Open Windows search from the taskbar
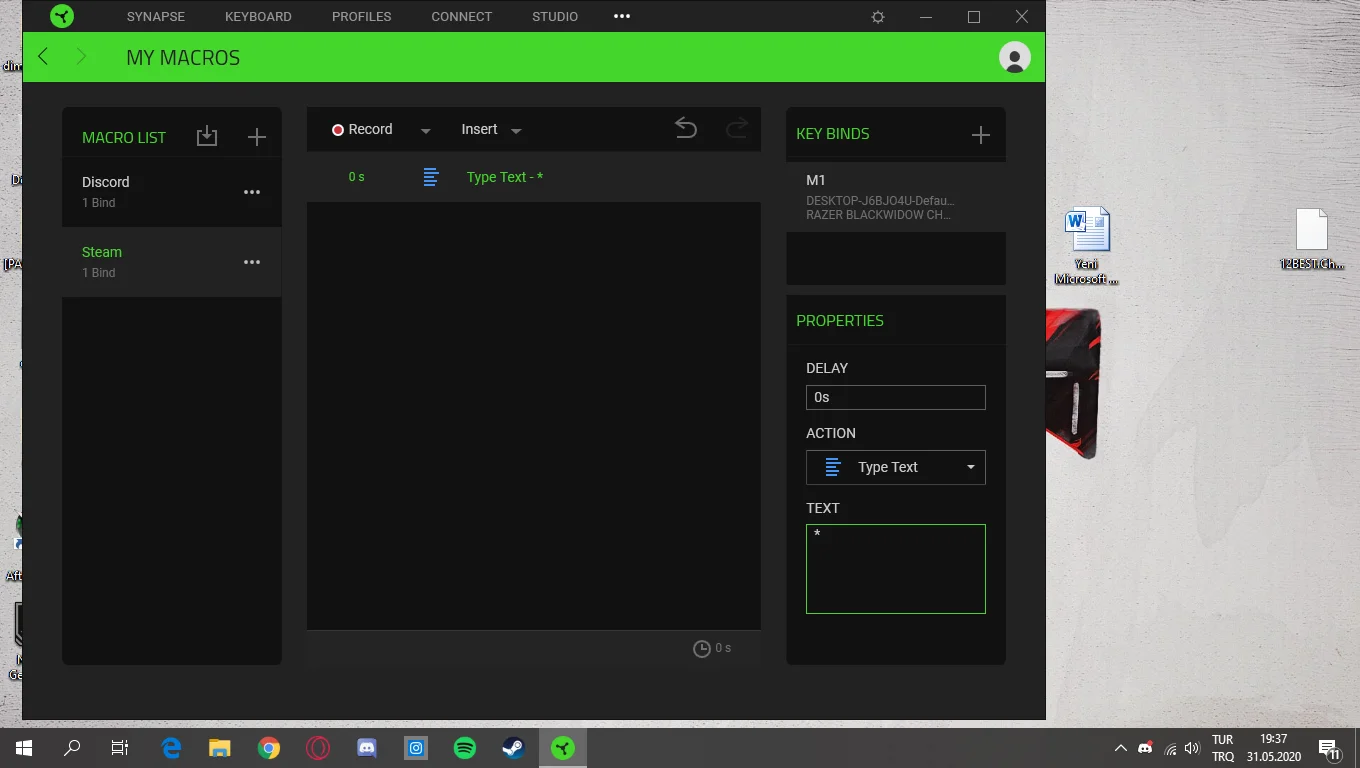This screenshot has height=768, width=1360. [x=72, y=748]
